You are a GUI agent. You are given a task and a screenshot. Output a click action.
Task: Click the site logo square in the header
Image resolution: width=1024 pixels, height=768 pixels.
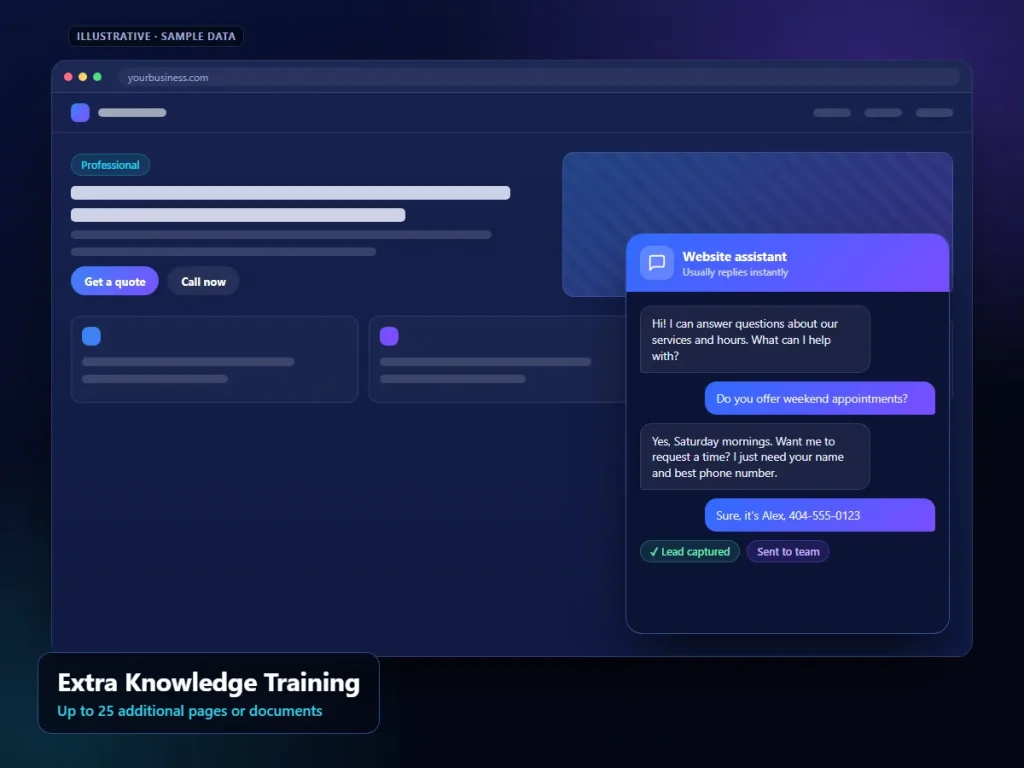tap(80, 112)
